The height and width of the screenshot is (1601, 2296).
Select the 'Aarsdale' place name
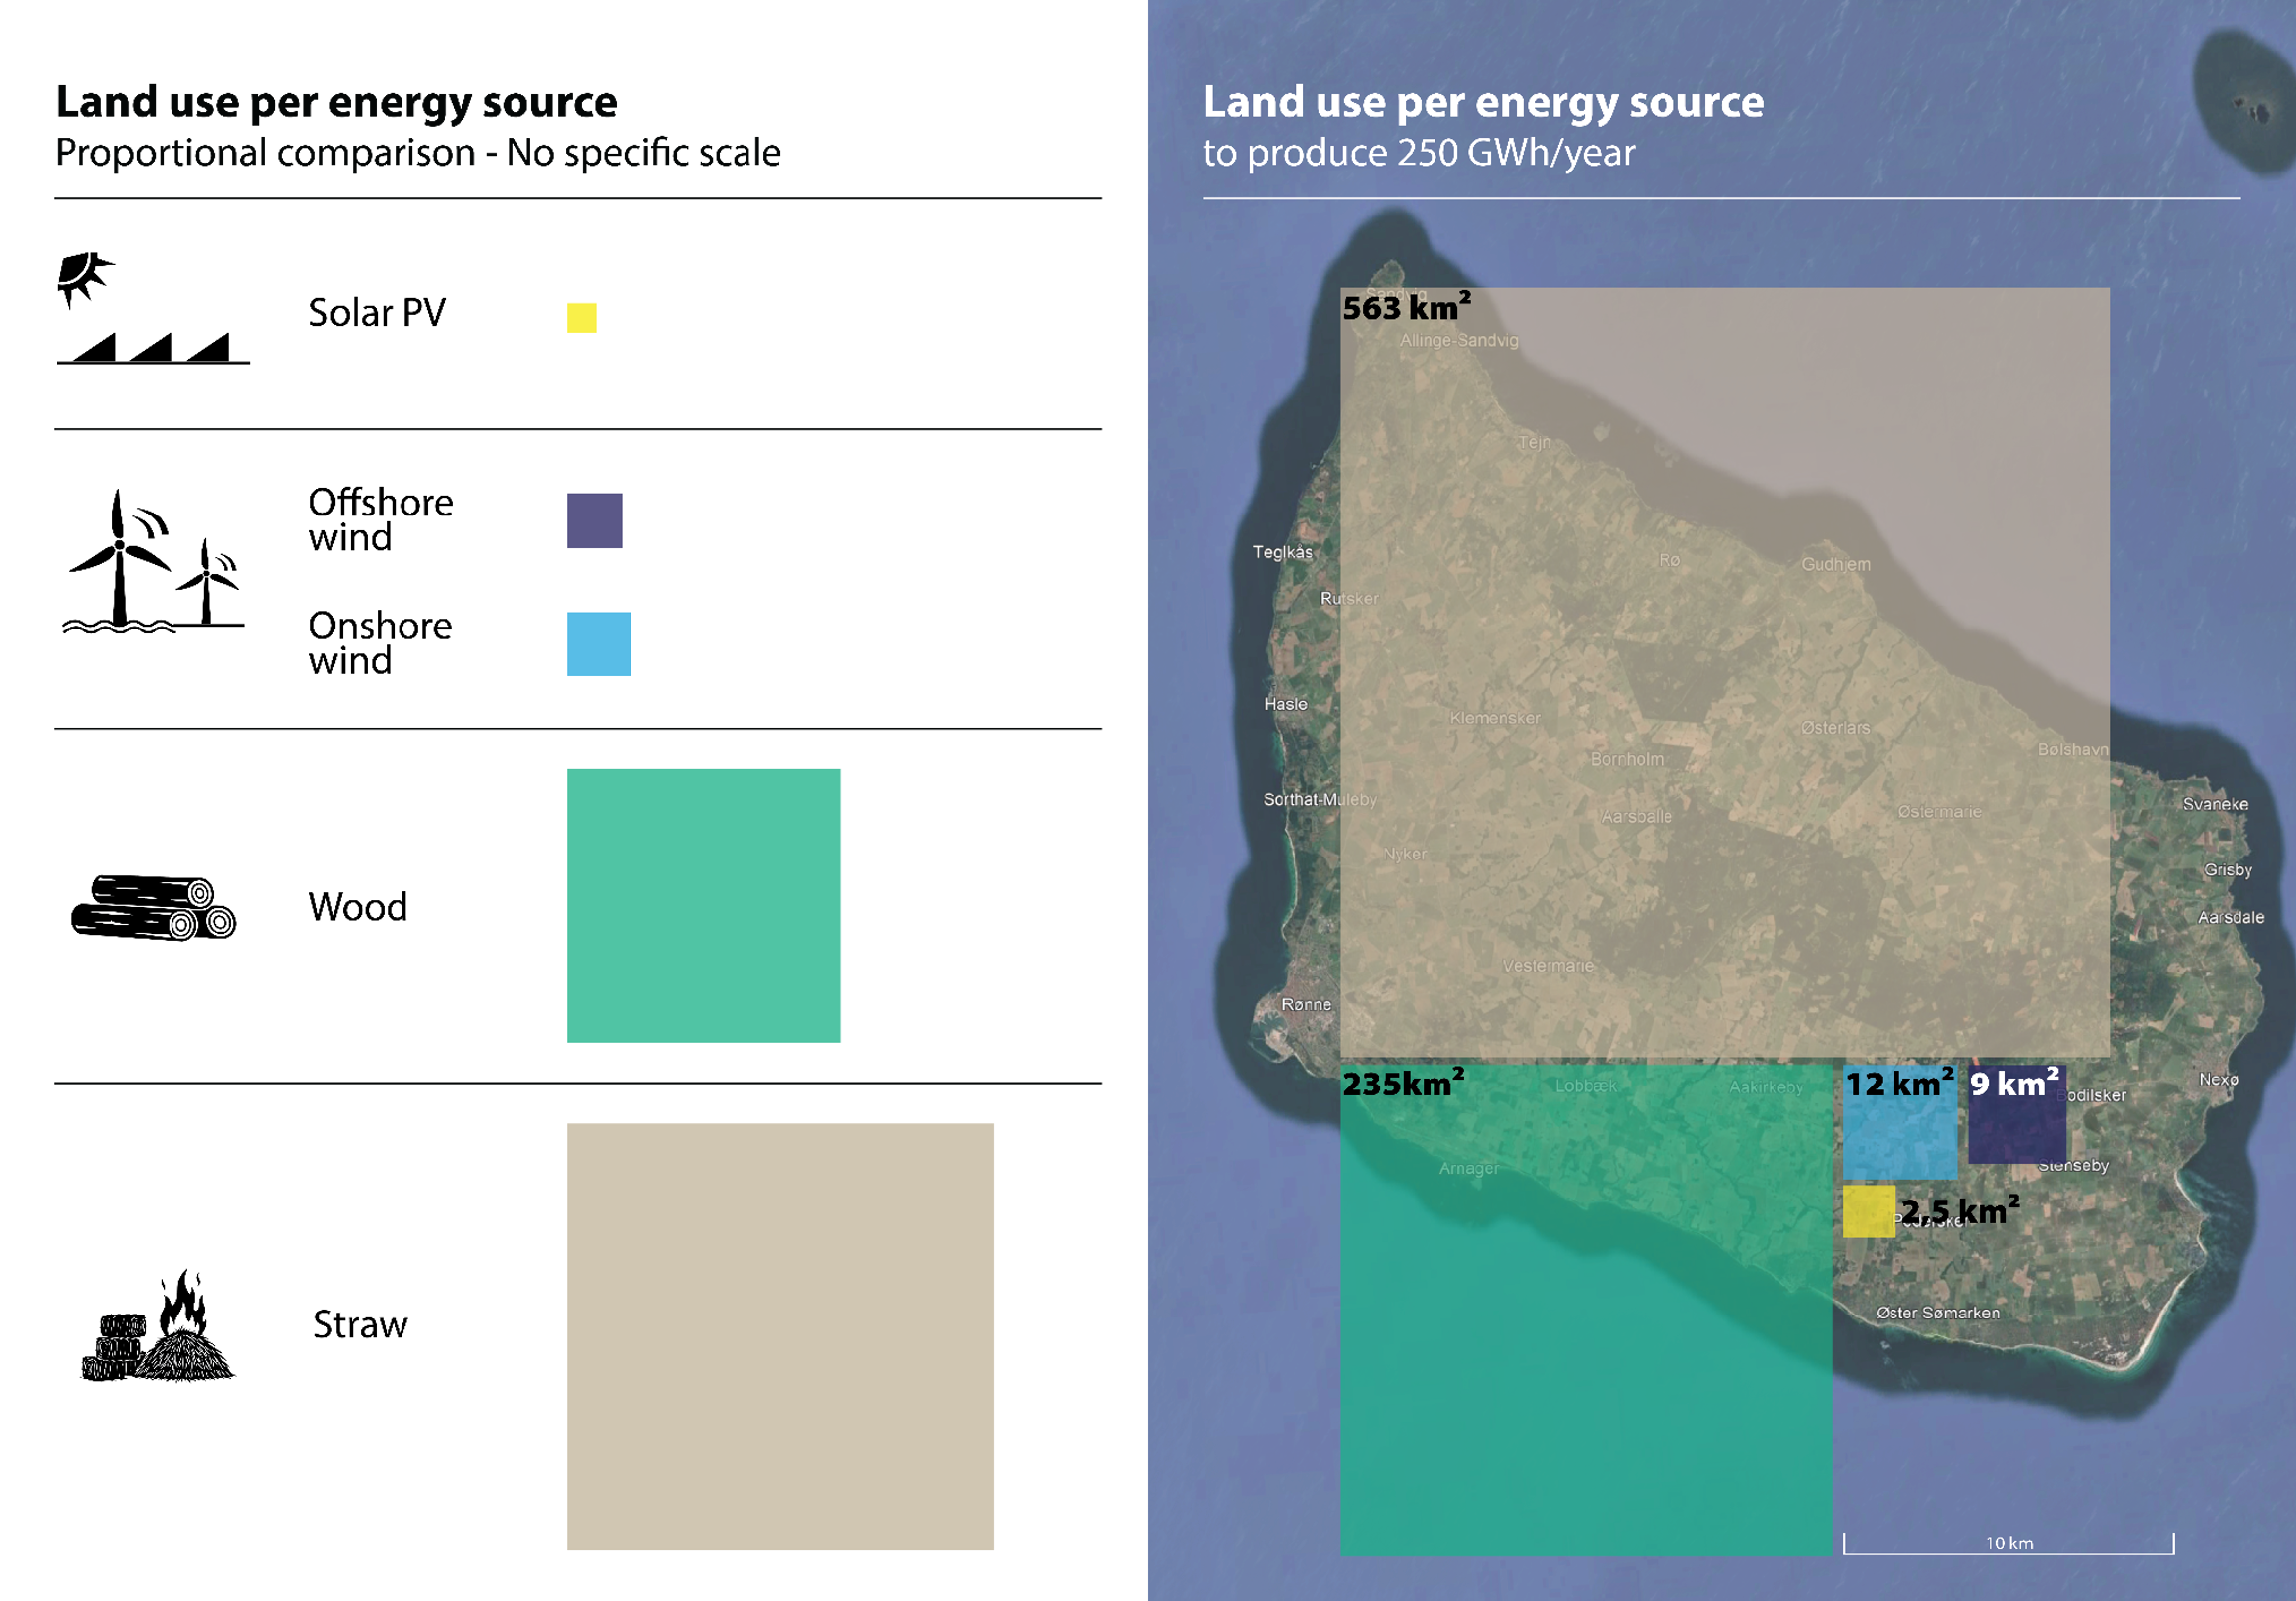tap(2231, 918)
